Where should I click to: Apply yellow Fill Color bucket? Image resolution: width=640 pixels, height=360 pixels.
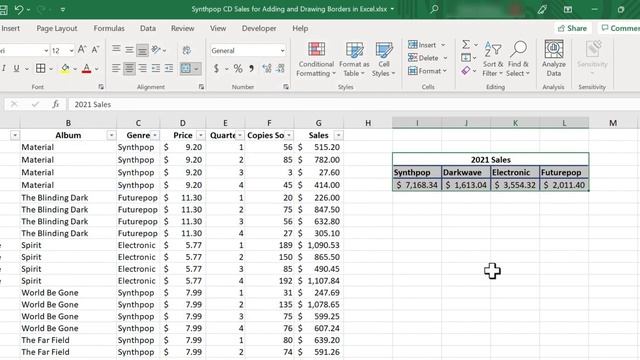point(65,69)
